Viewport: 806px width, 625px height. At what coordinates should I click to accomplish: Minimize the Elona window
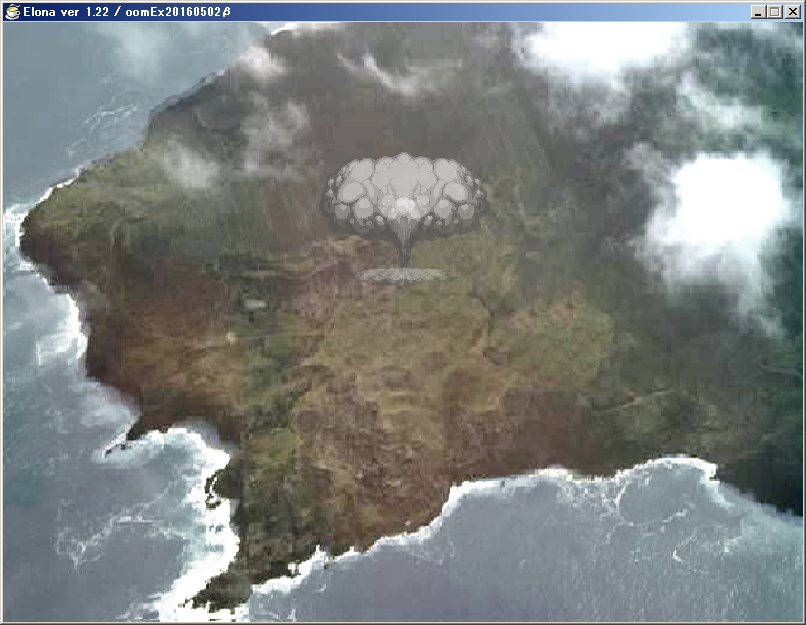click(x=758, y=12)
